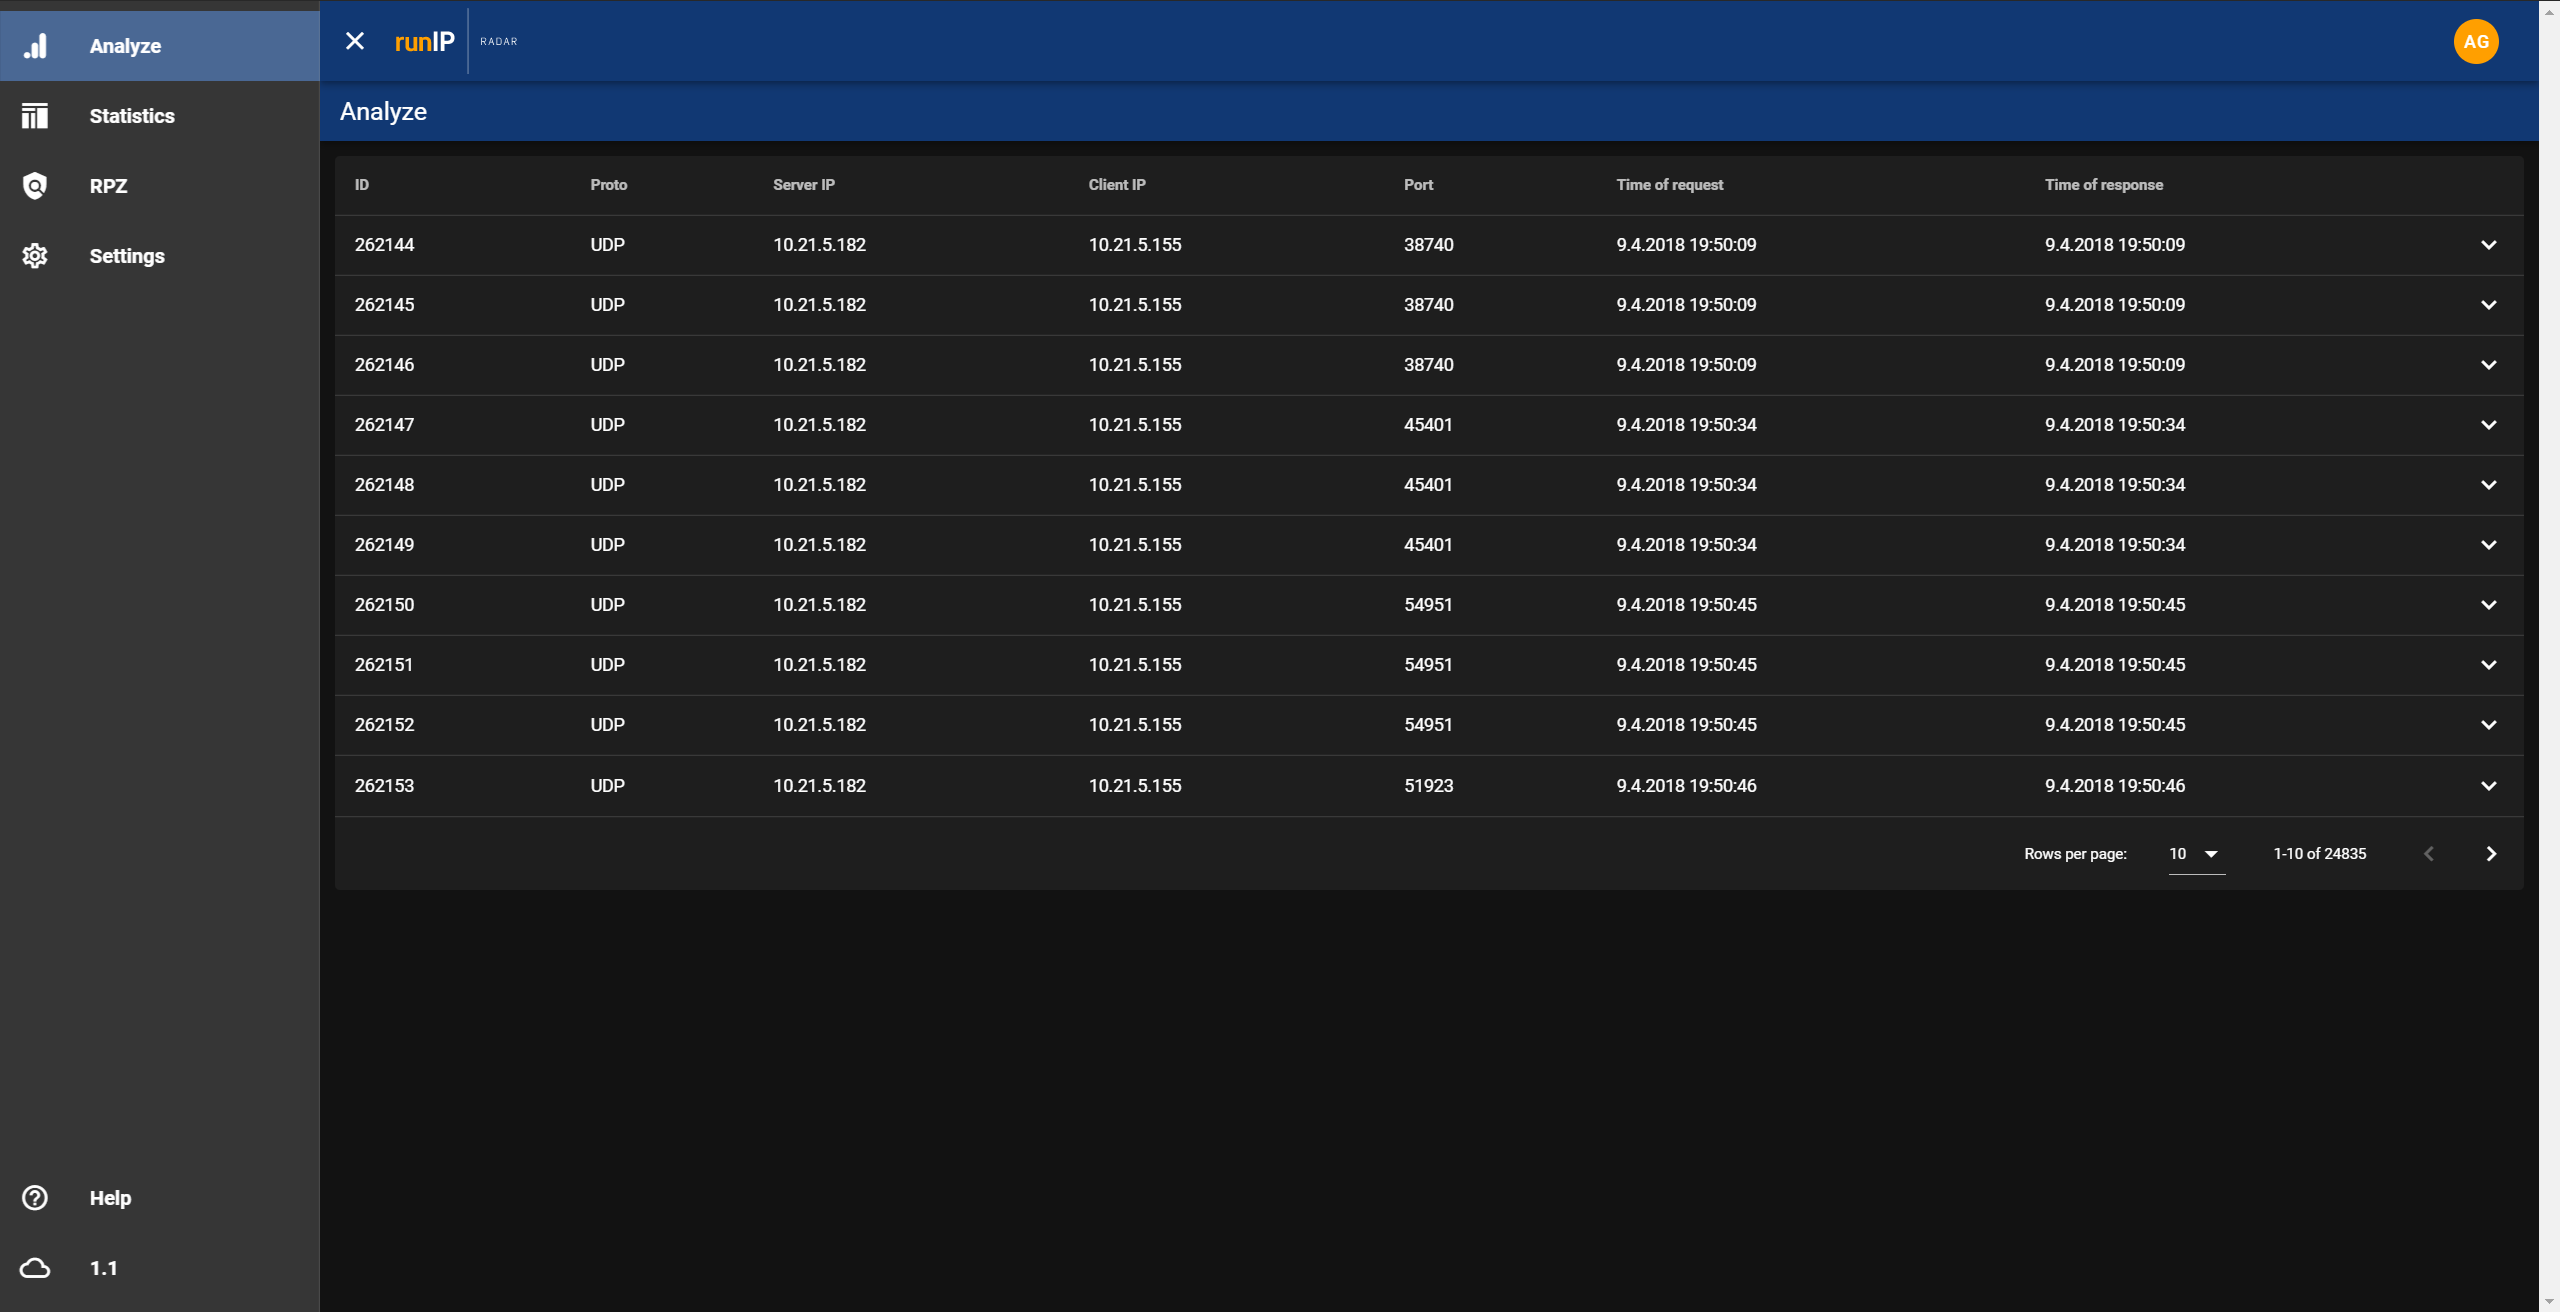Click the cloud version icon

coord(35,1268)
